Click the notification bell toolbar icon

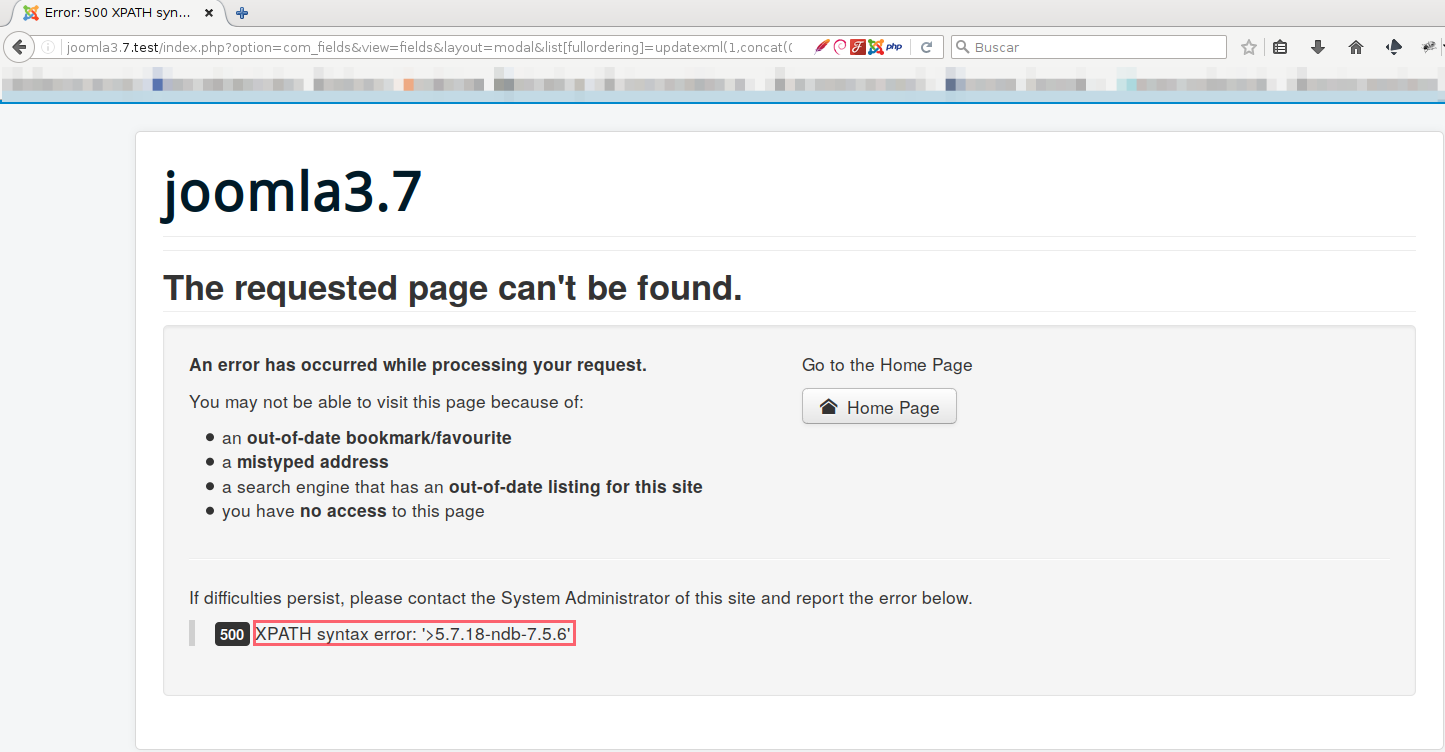click(x=1394, y=47)
